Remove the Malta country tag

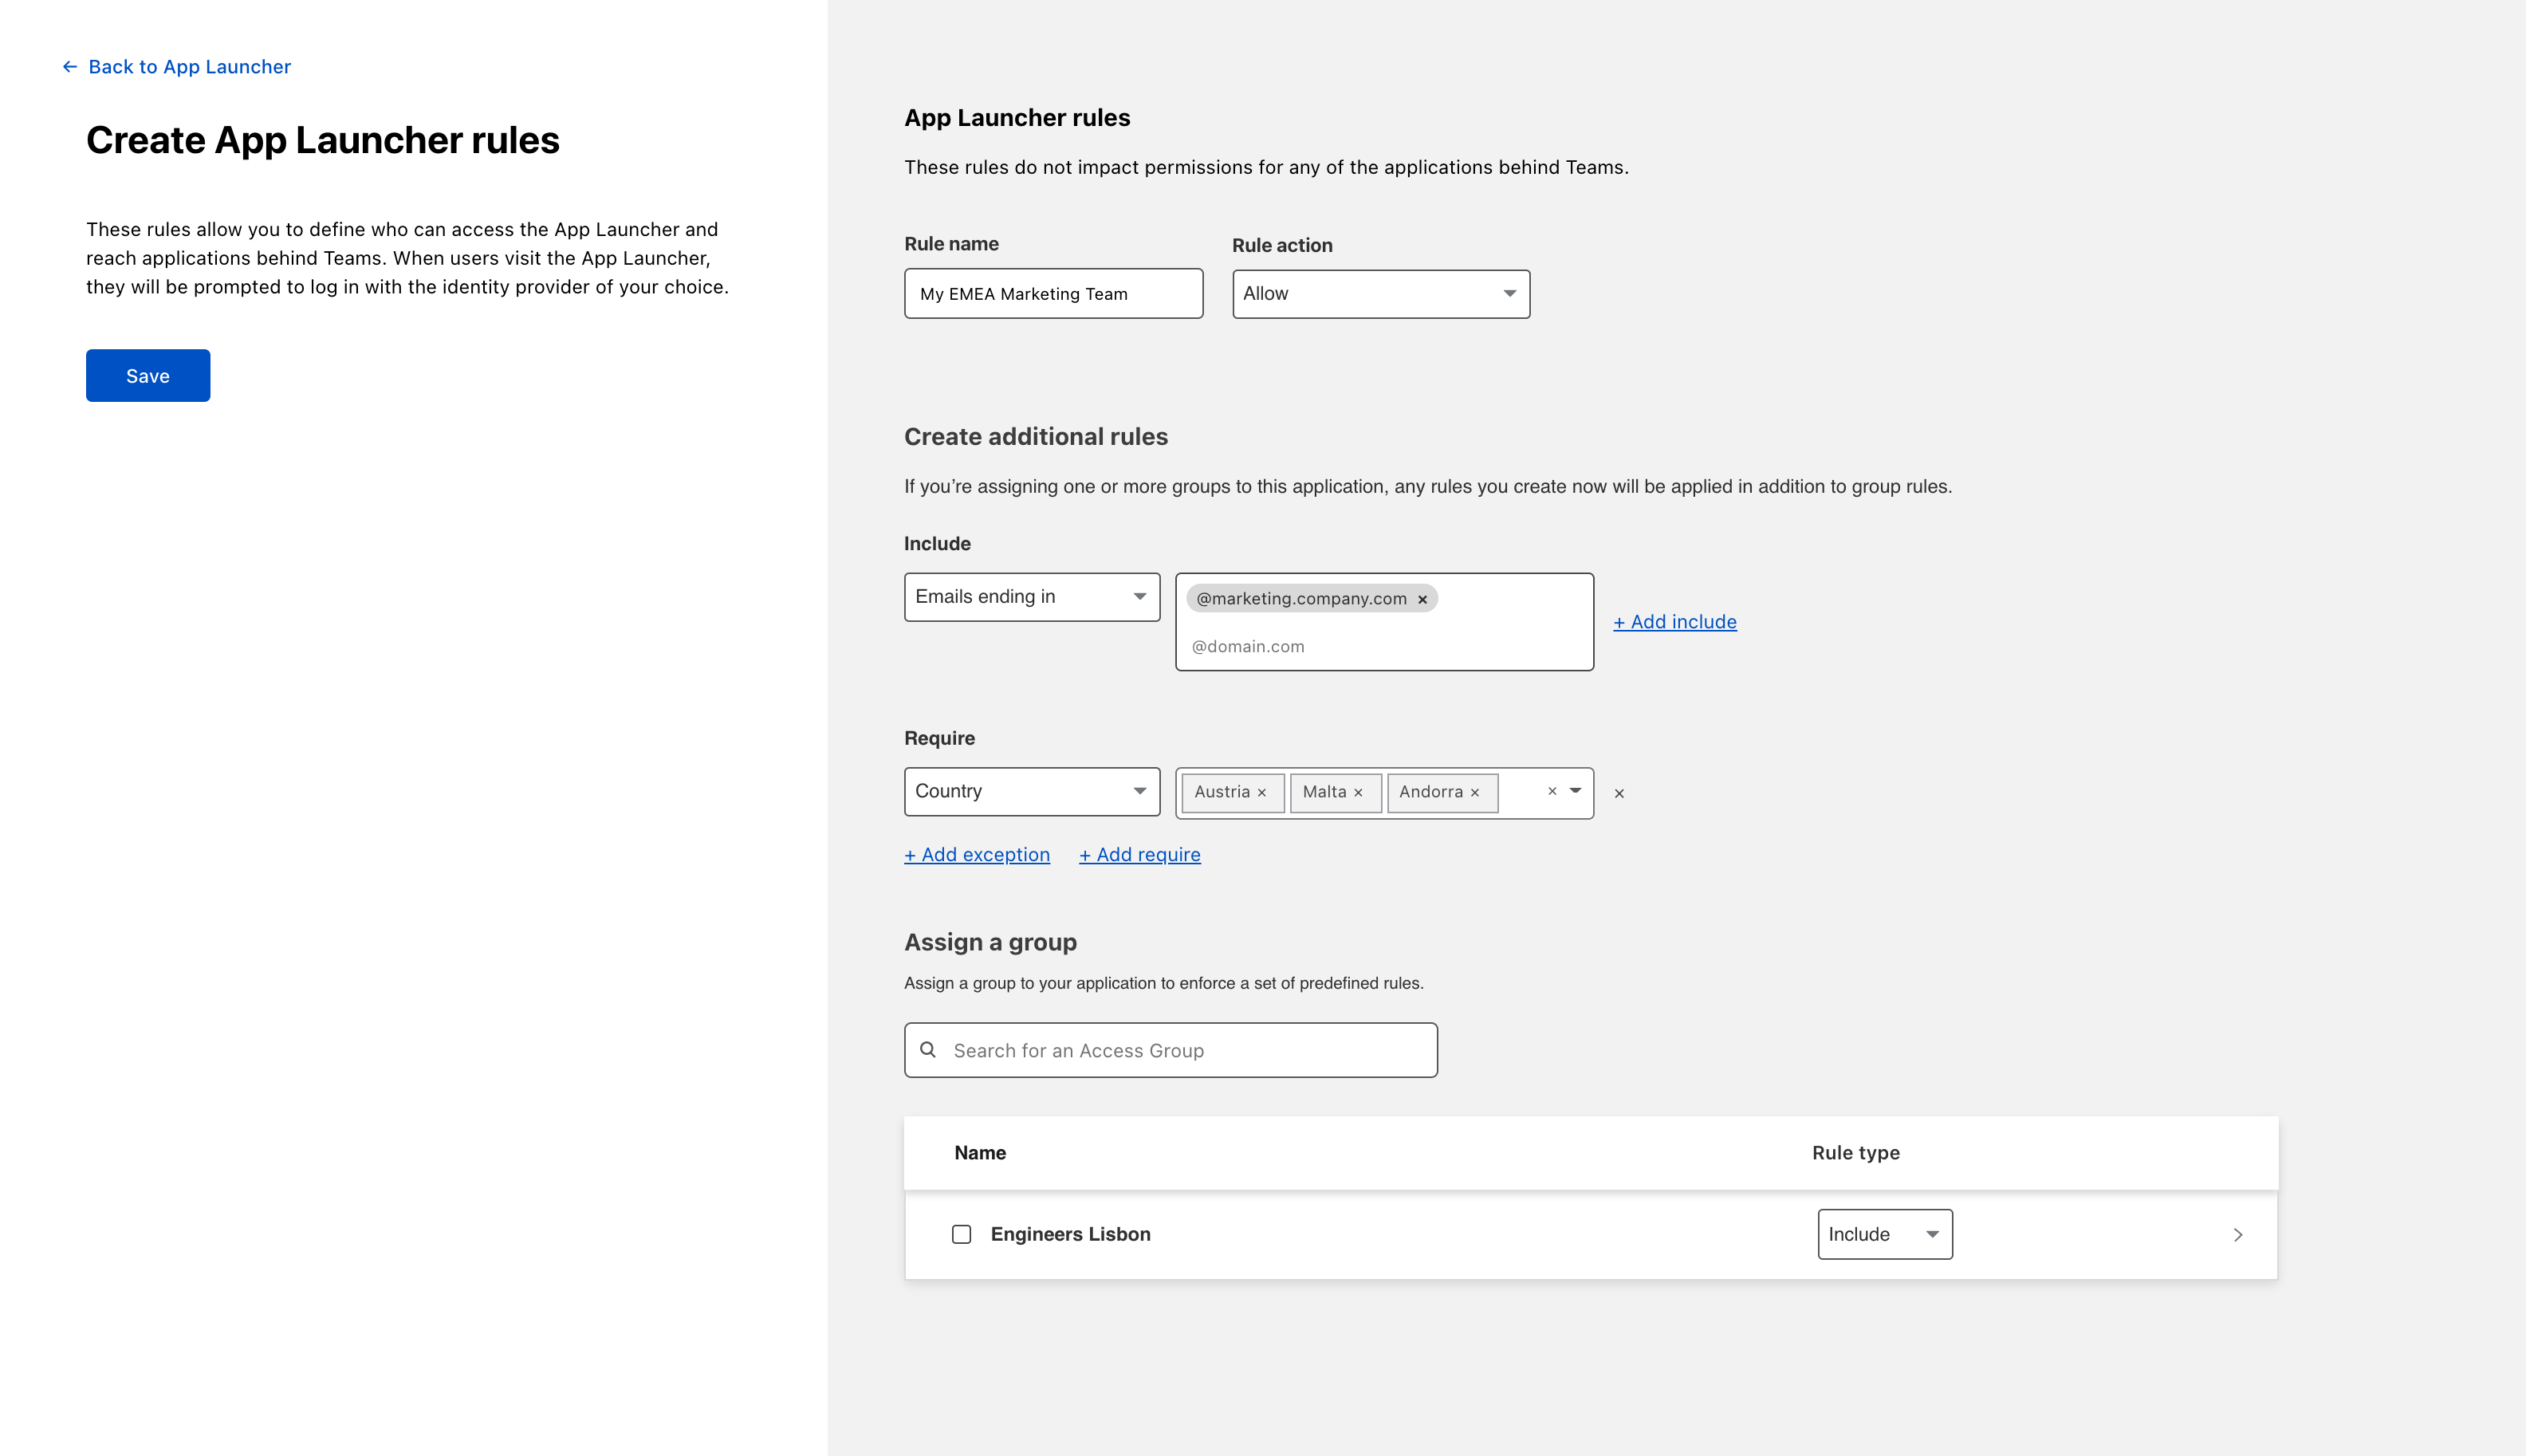tap(1358, 792)
